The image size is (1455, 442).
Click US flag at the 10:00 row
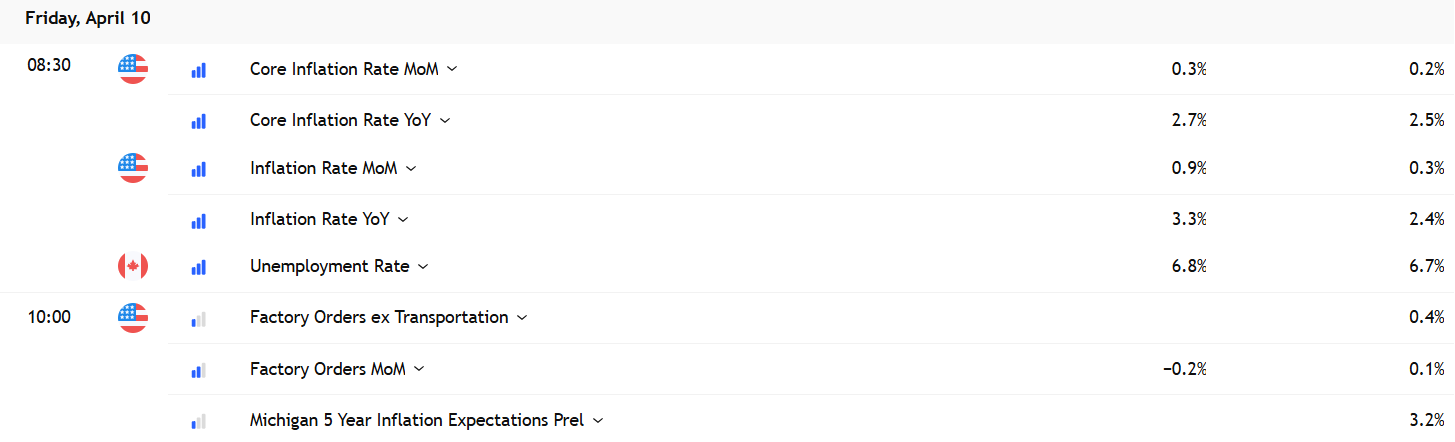point(133,318)
